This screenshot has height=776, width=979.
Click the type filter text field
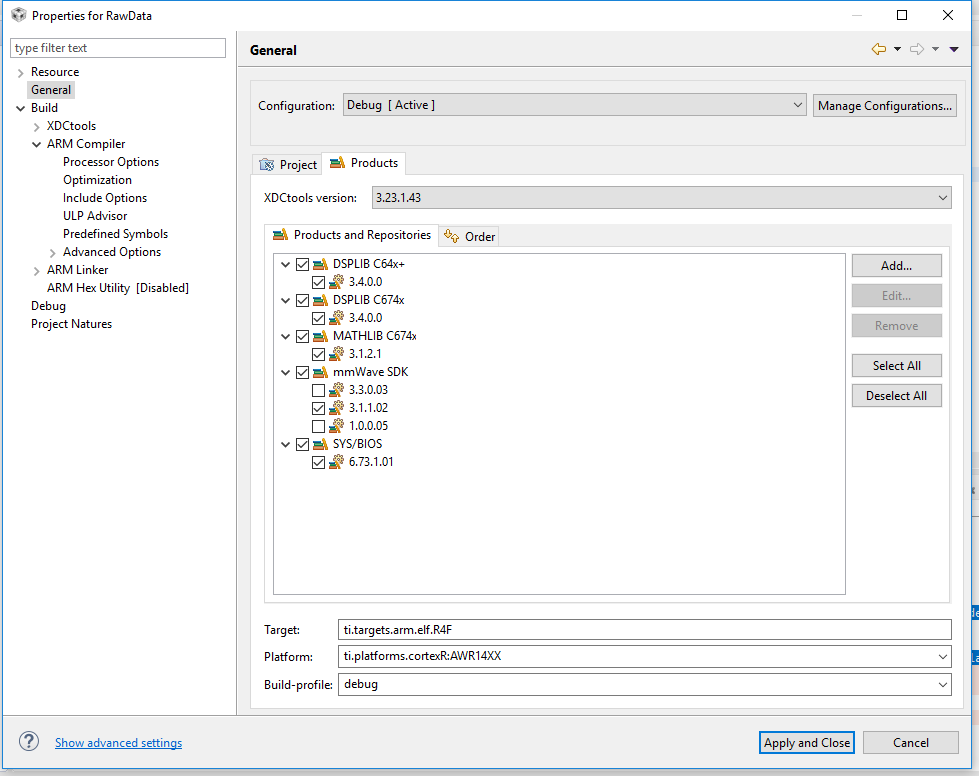[x=118, y=48]
